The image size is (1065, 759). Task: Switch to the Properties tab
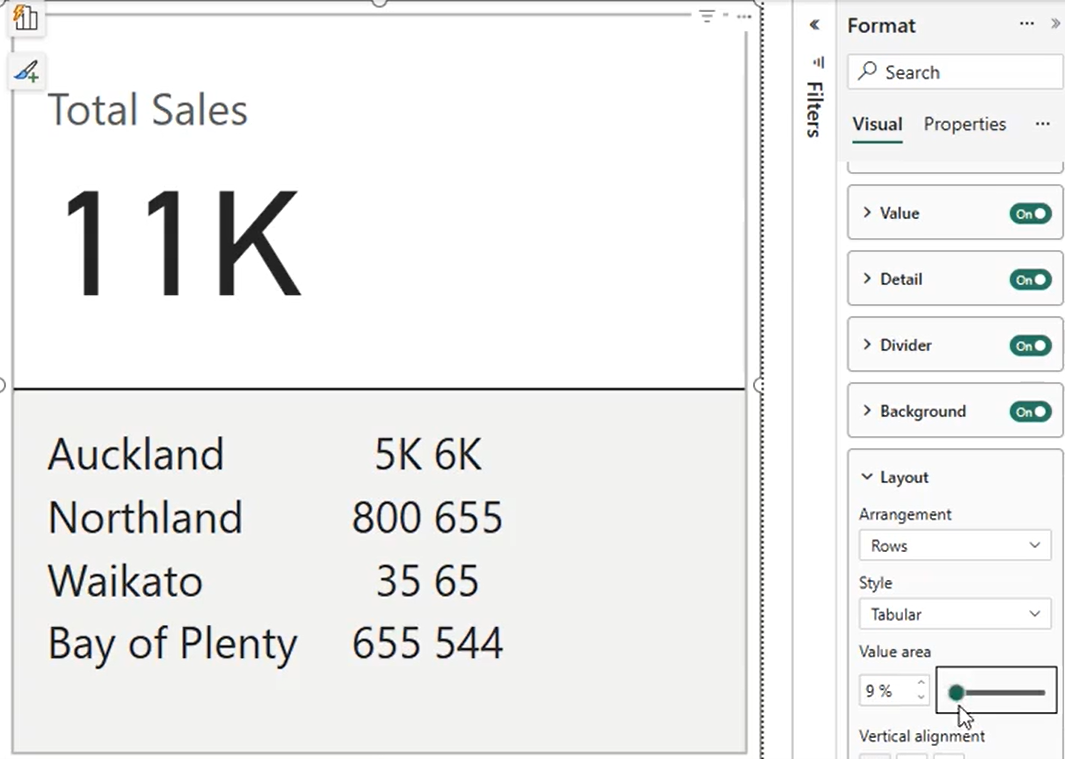(964, 124)
